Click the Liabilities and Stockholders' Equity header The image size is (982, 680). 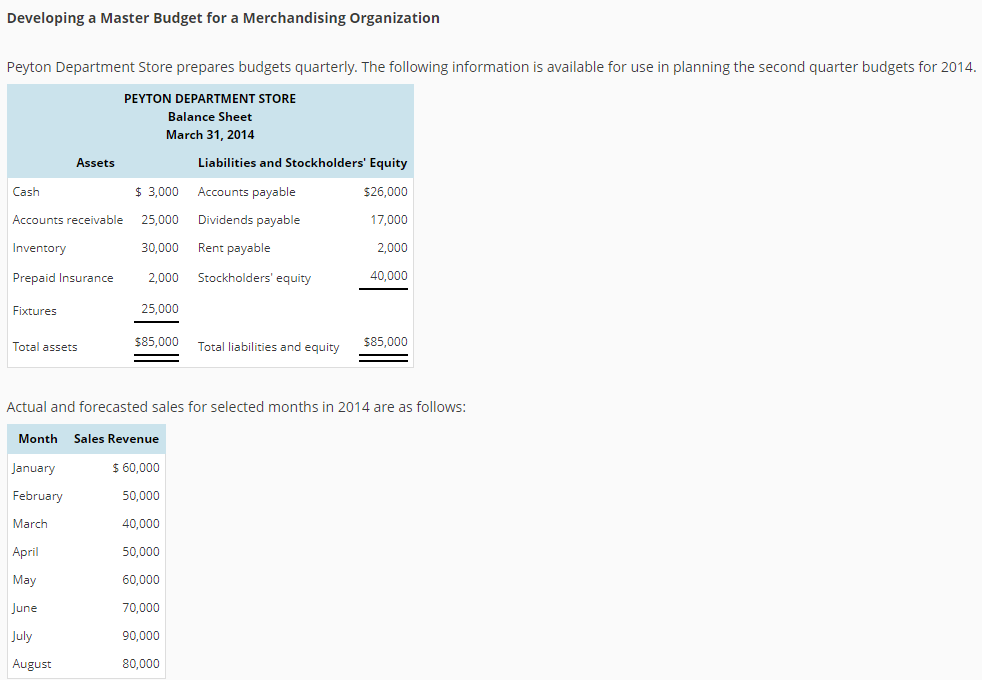tap(302, 162)
